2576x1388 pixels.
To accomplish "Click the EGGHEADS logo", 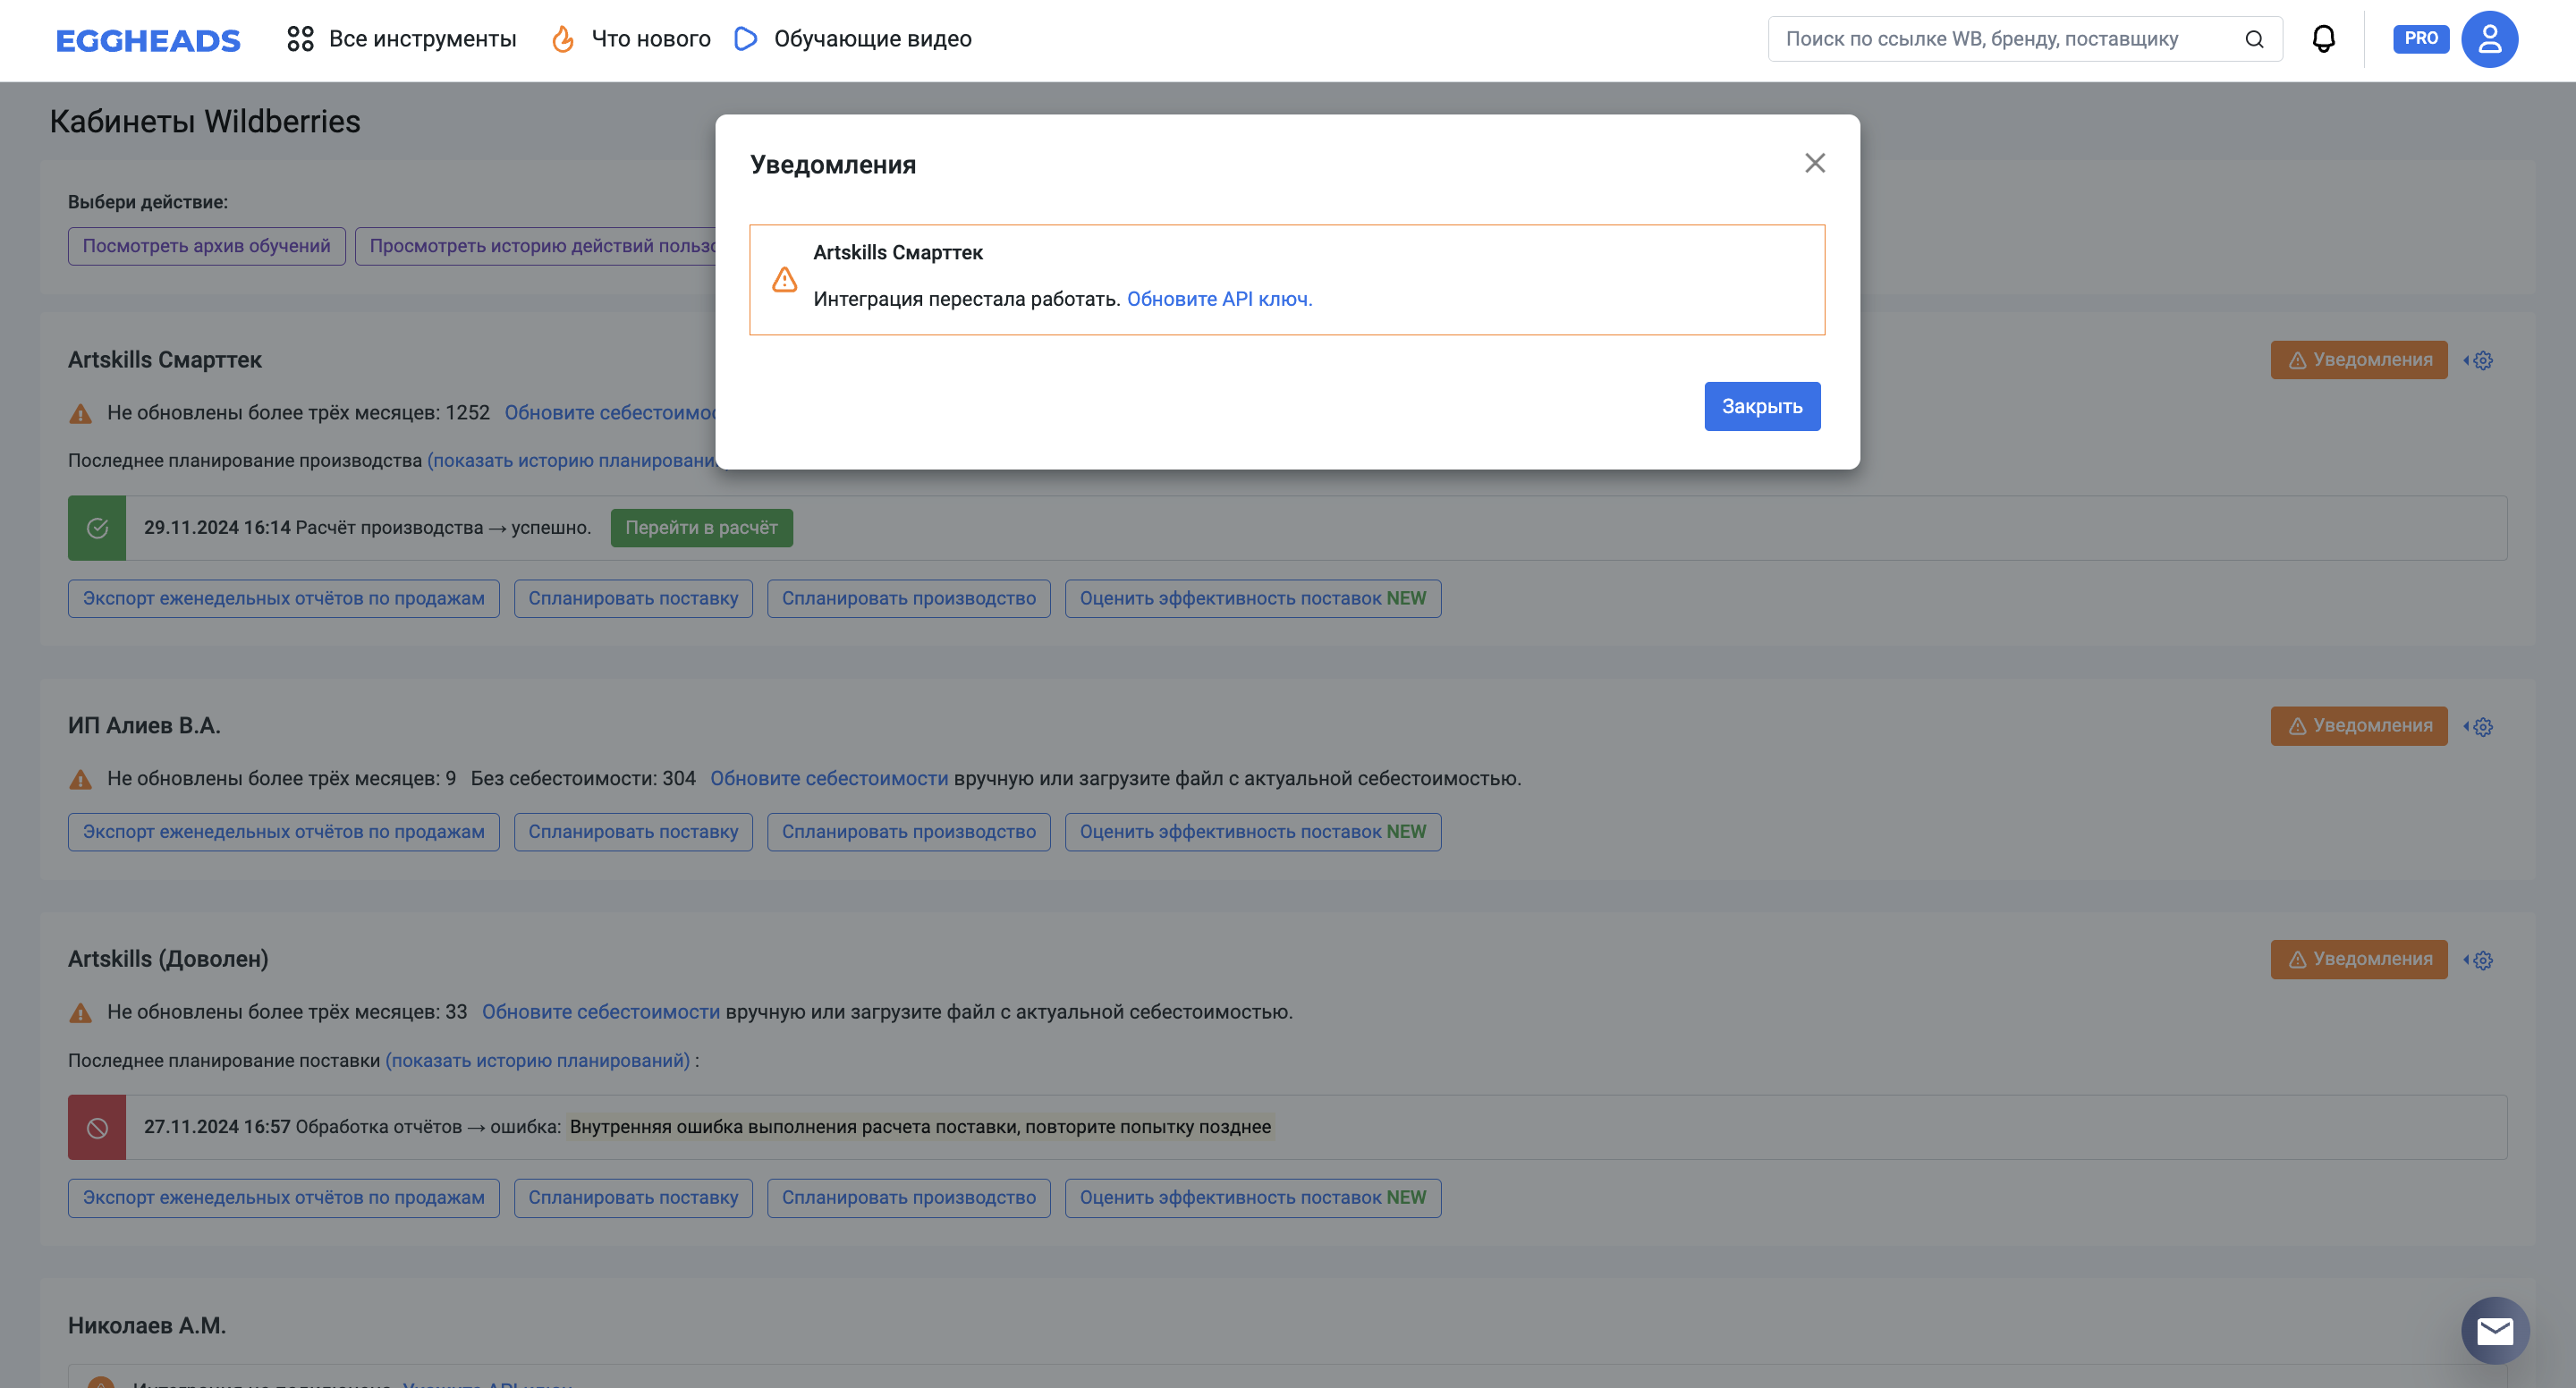I will 148,40.
